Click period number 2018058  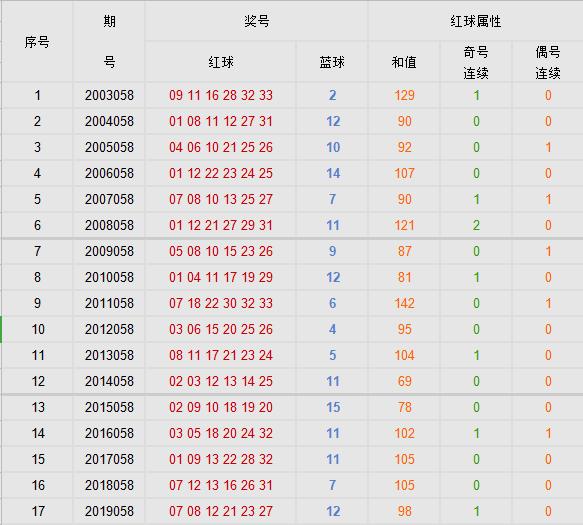tap(109, 485)
